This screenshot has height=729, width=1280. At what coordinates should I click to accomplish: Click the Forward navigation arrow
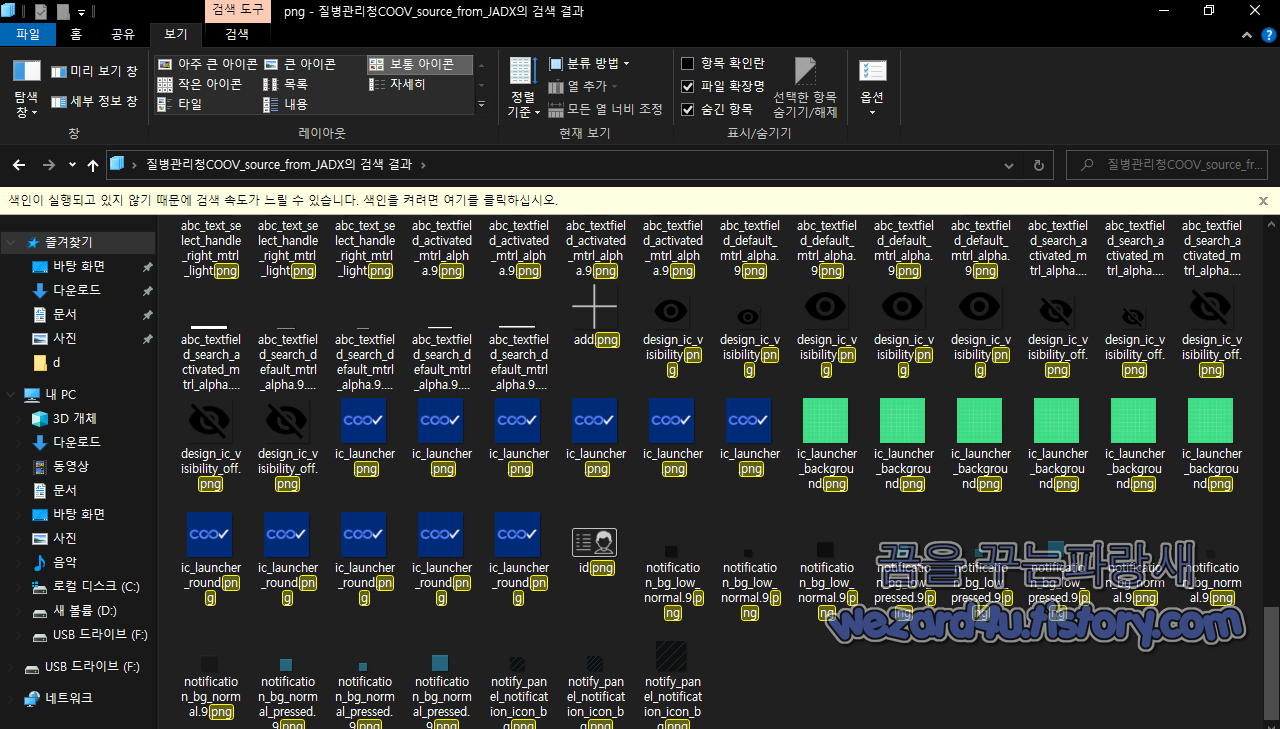(48, 164)
